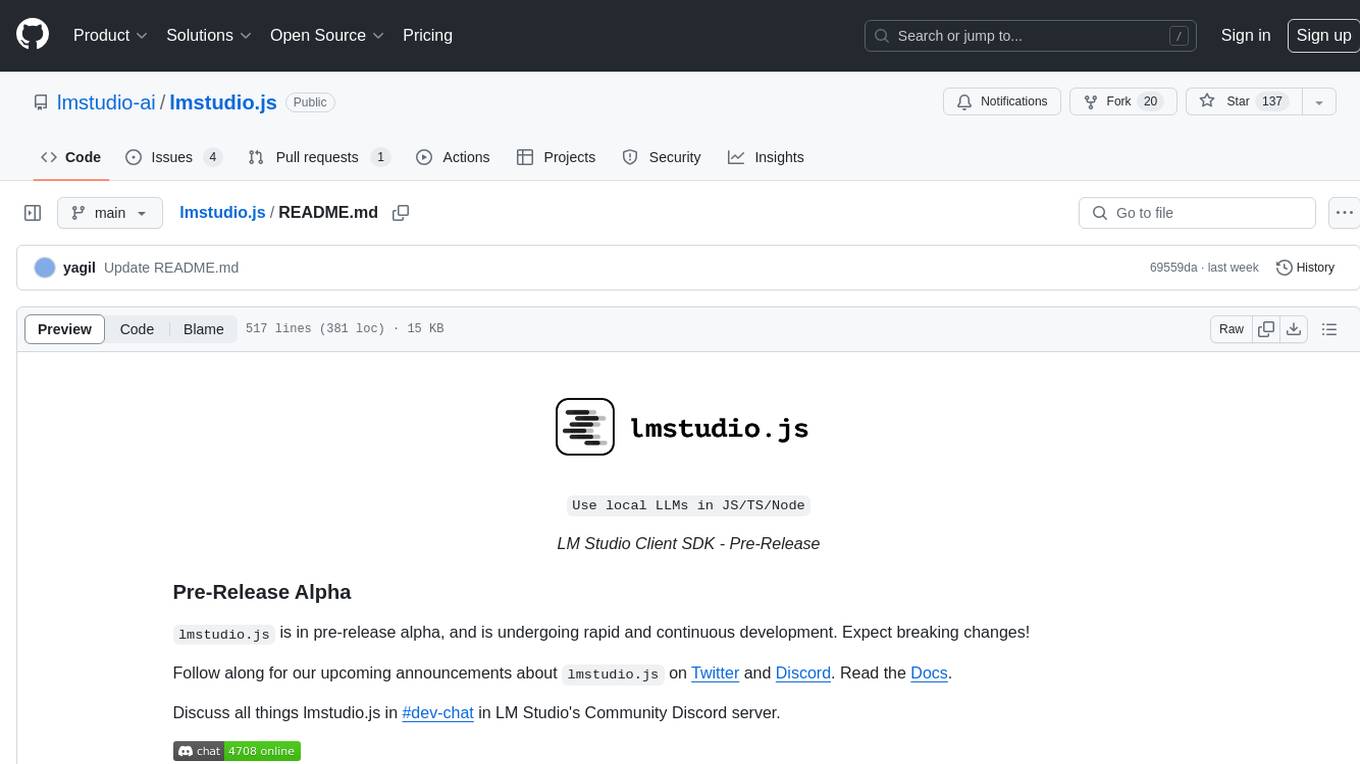Image resolution: width=1360 pixels, height=764 pixels.
Task: Select the Blame view
Action: click(203, 329)
